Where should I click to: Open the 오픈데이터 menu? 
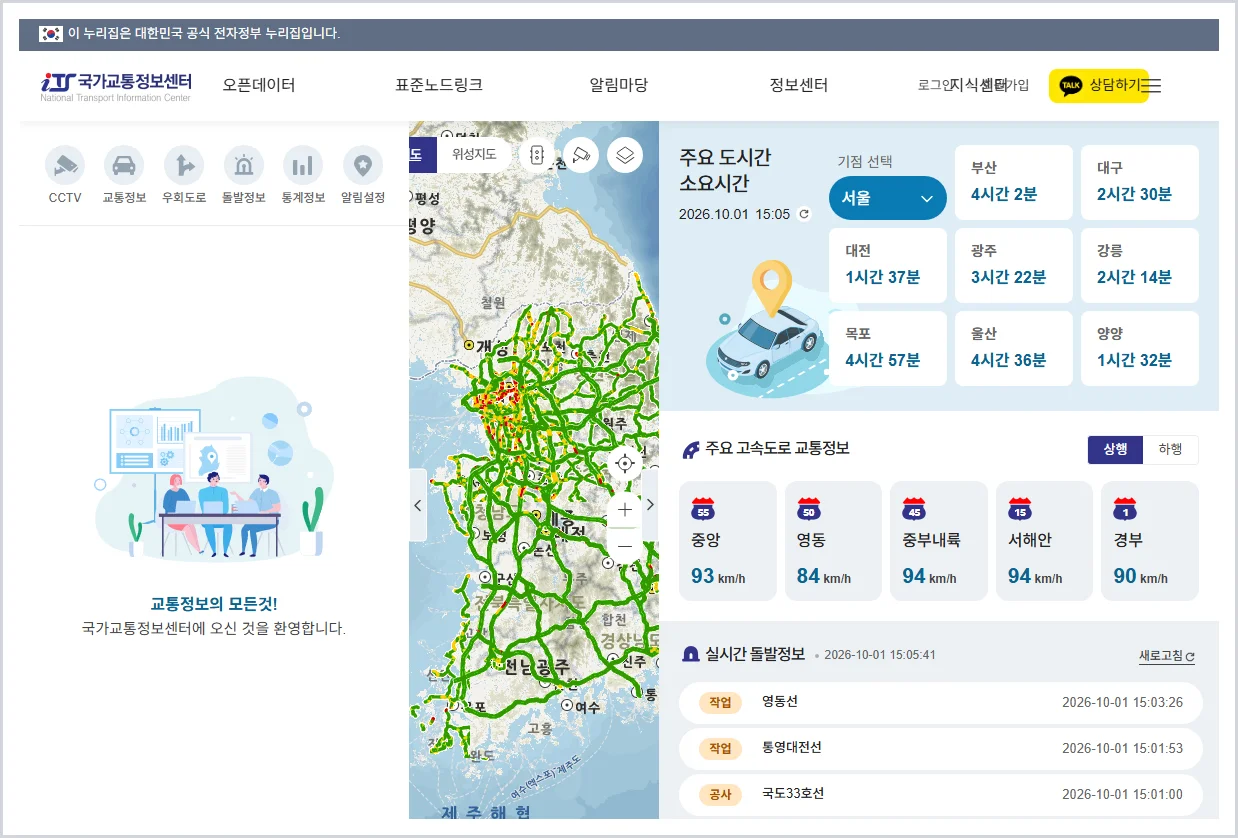tap(259, 86)
